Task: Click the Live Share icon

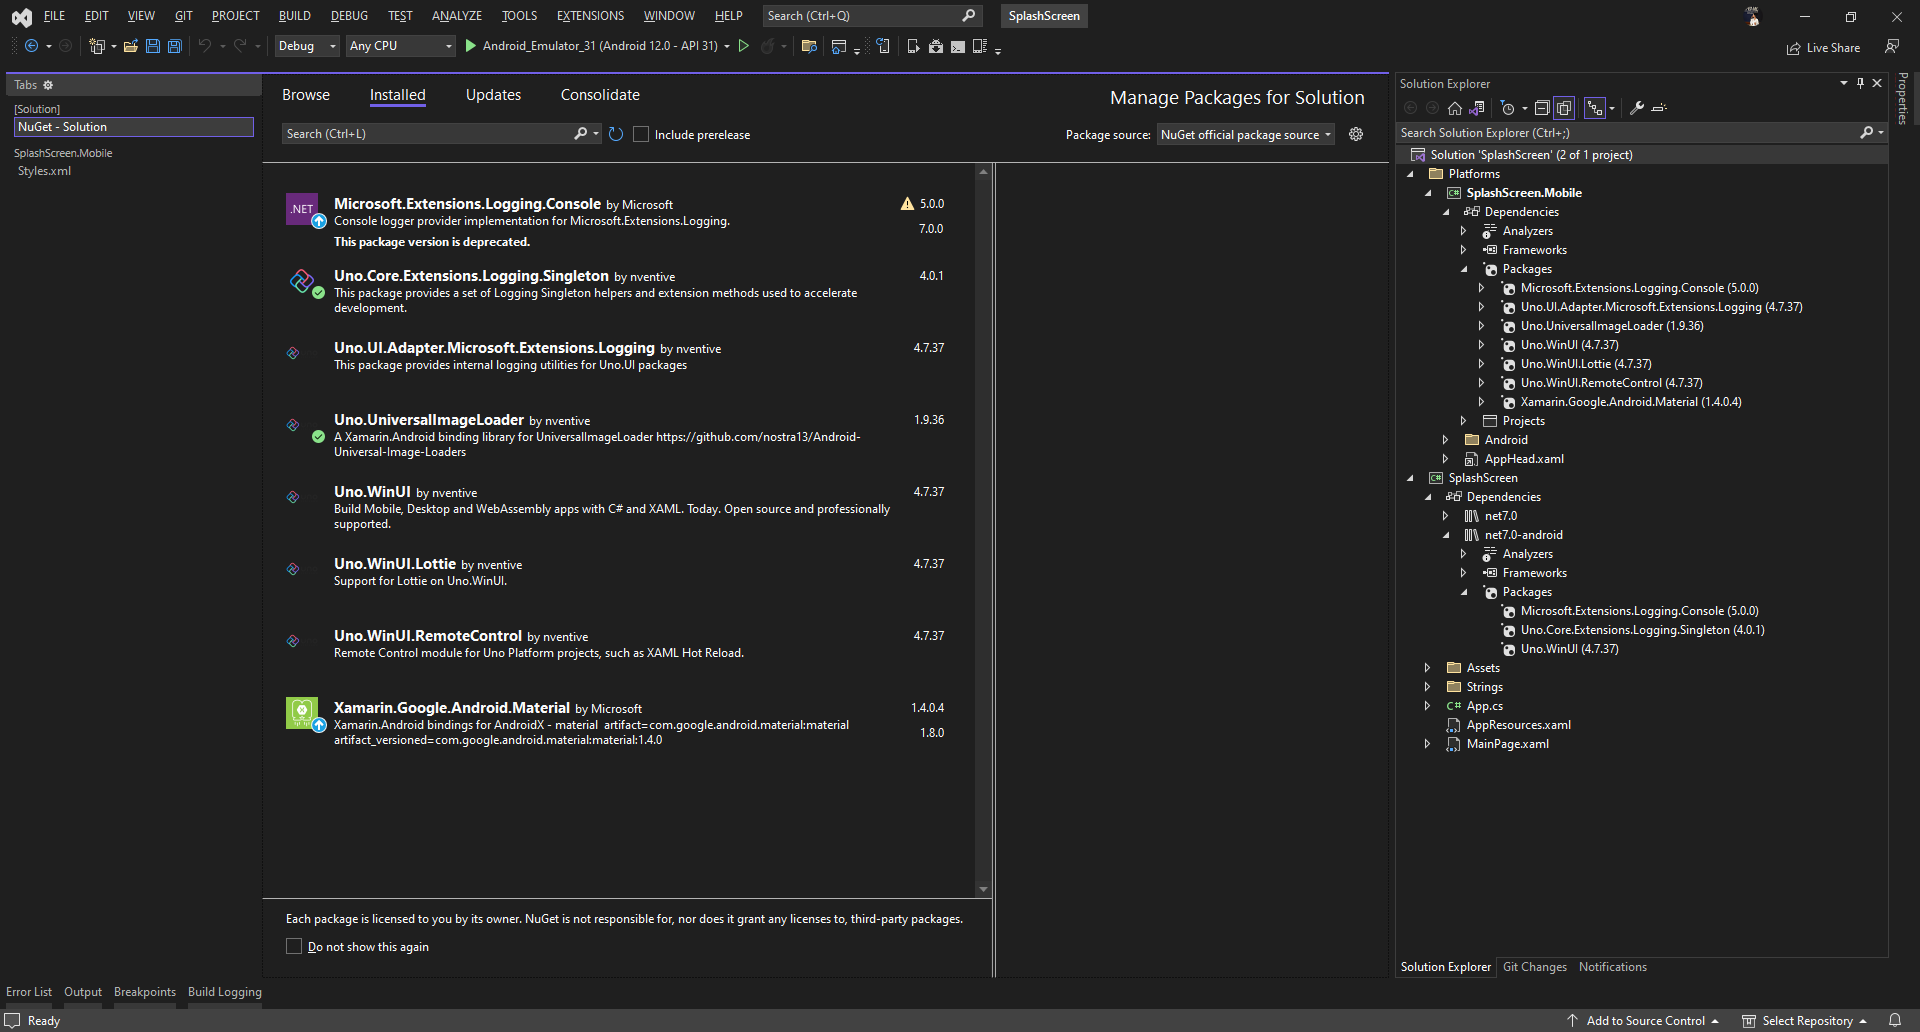Action: 1793,47
